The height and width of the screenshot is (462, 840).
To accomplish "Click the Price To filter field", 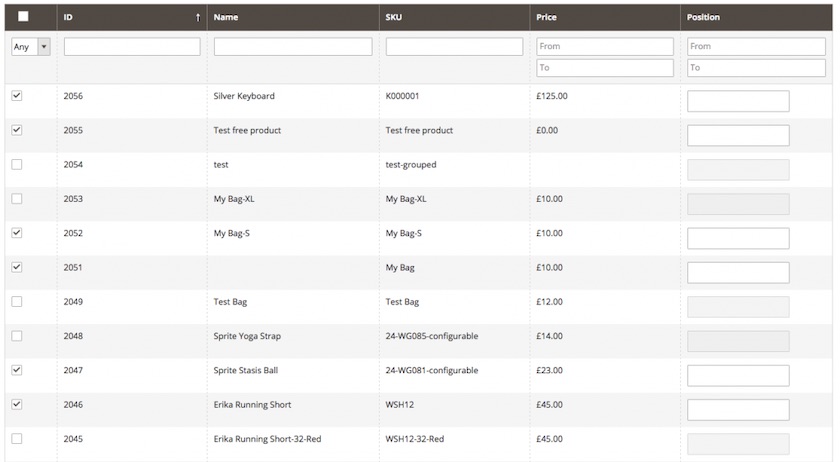I will pos(605,68).
